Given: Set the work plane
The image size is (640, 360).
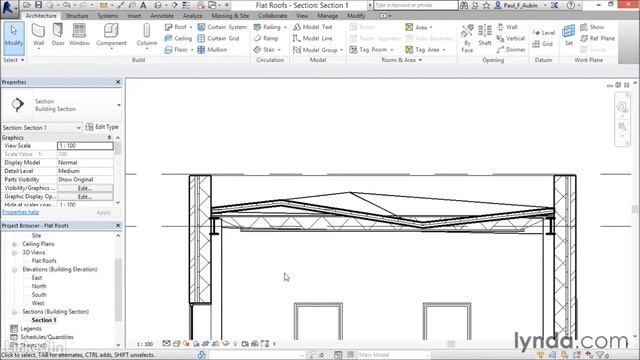Looking at the screenshot, I should pos(569,35).
